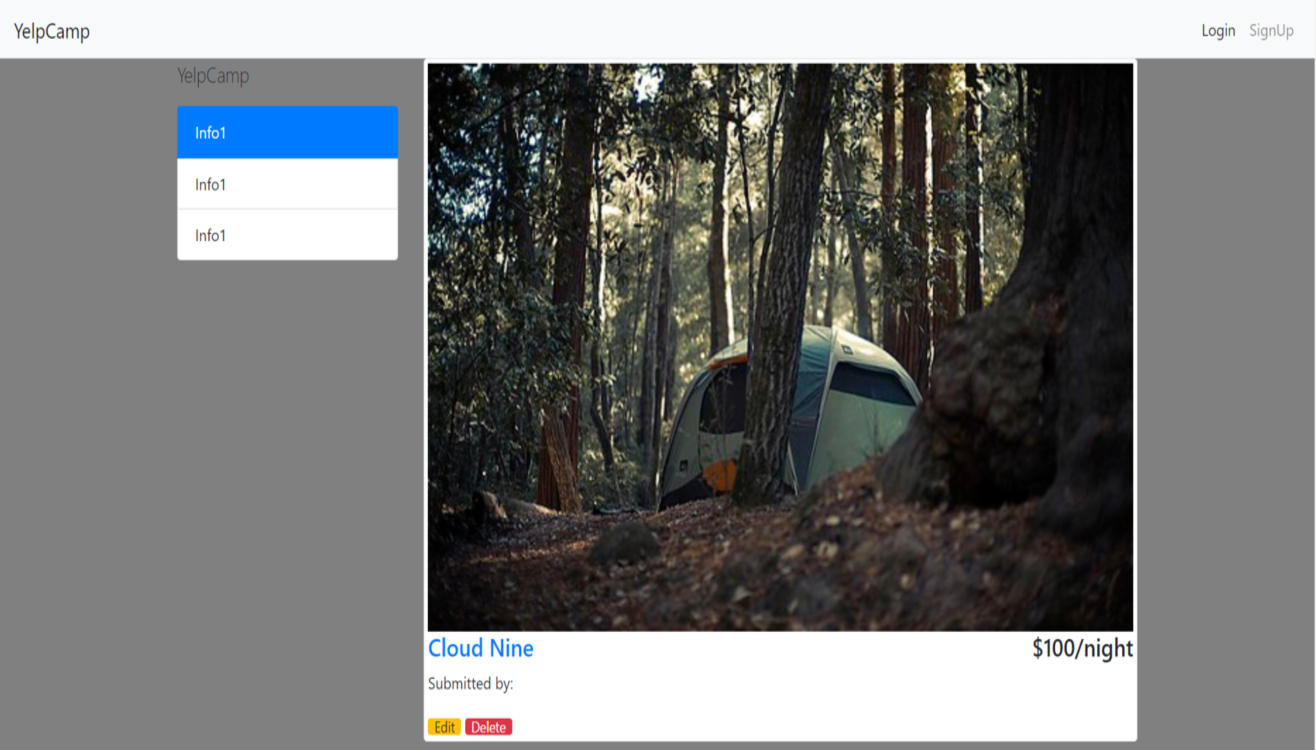Click the "Submitted by:" label
Viewport: 1316px width, 750px height.
click(471, 684)
